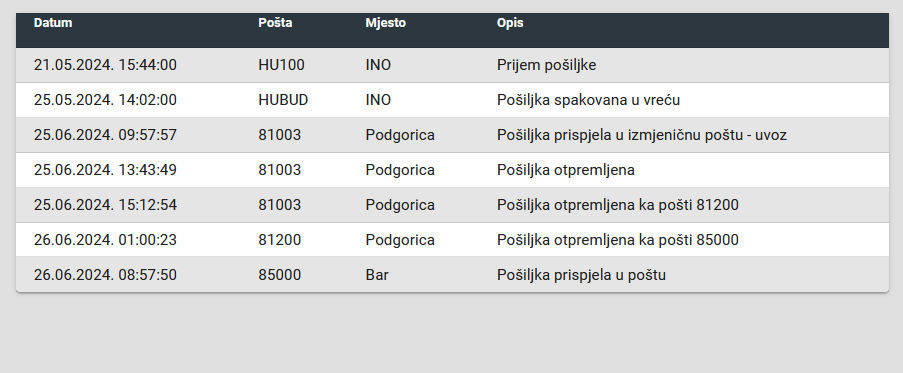Select the 25.06.2024. 09:57:57 date cell
903x373 pixels.
(x=105, y=135)
